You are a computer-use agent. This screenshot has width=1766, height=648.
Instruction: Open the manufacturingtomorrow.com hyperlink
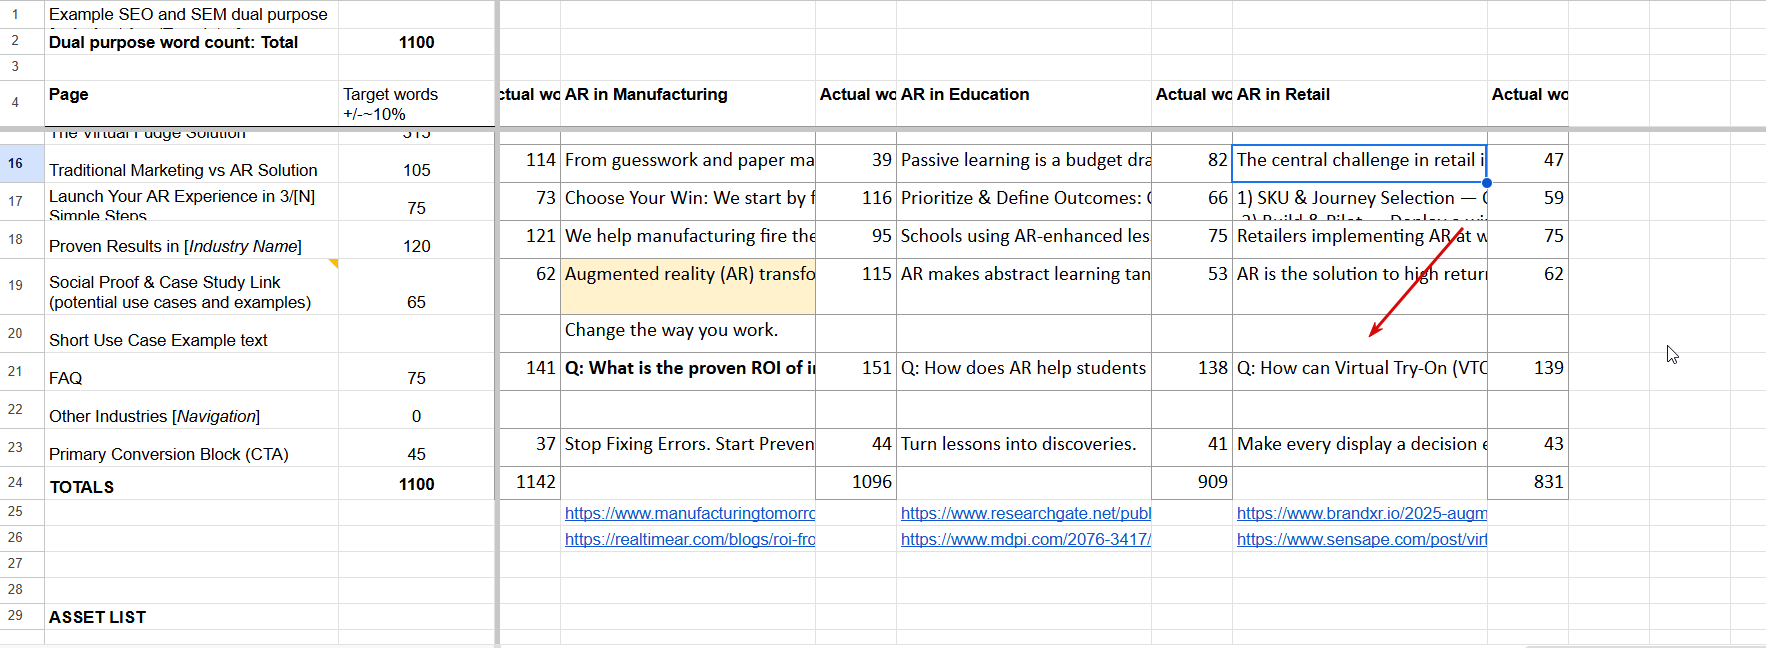click(x=690, y=513)
